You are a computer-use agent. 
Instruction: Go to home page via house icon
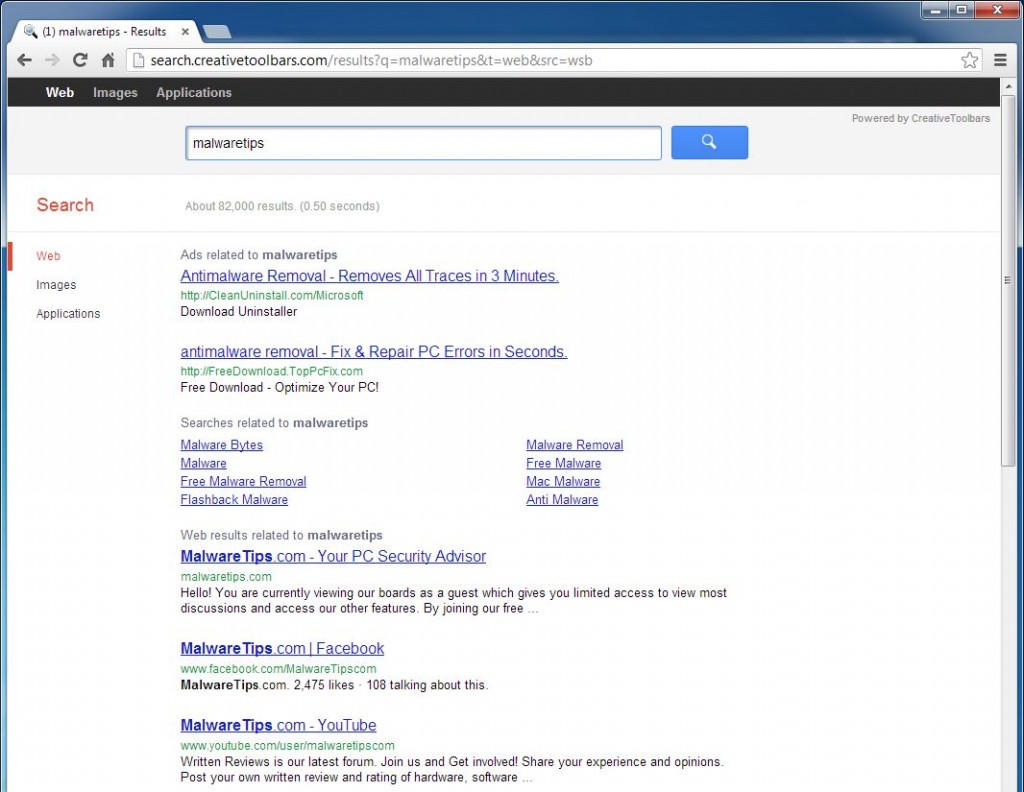[108, 60]
